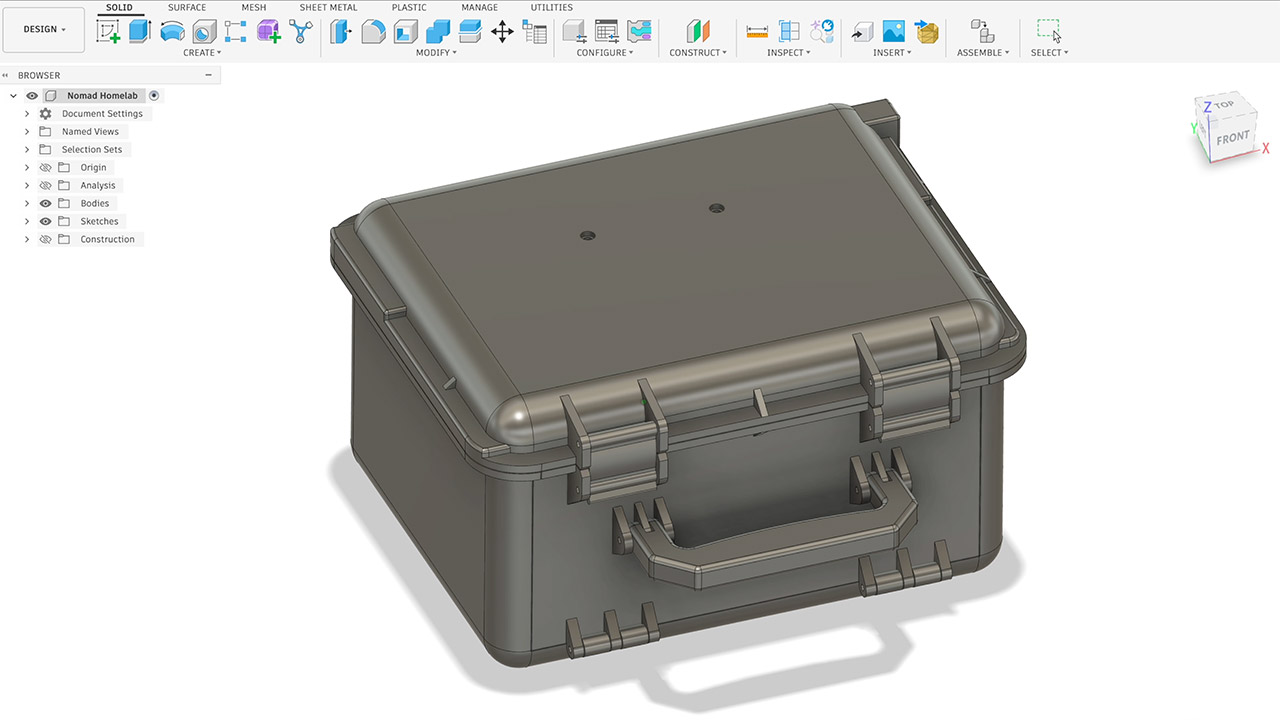Select the Insert Mesh tool
Viewport: 1280px width, 720px height.
(x=927, y=31)
